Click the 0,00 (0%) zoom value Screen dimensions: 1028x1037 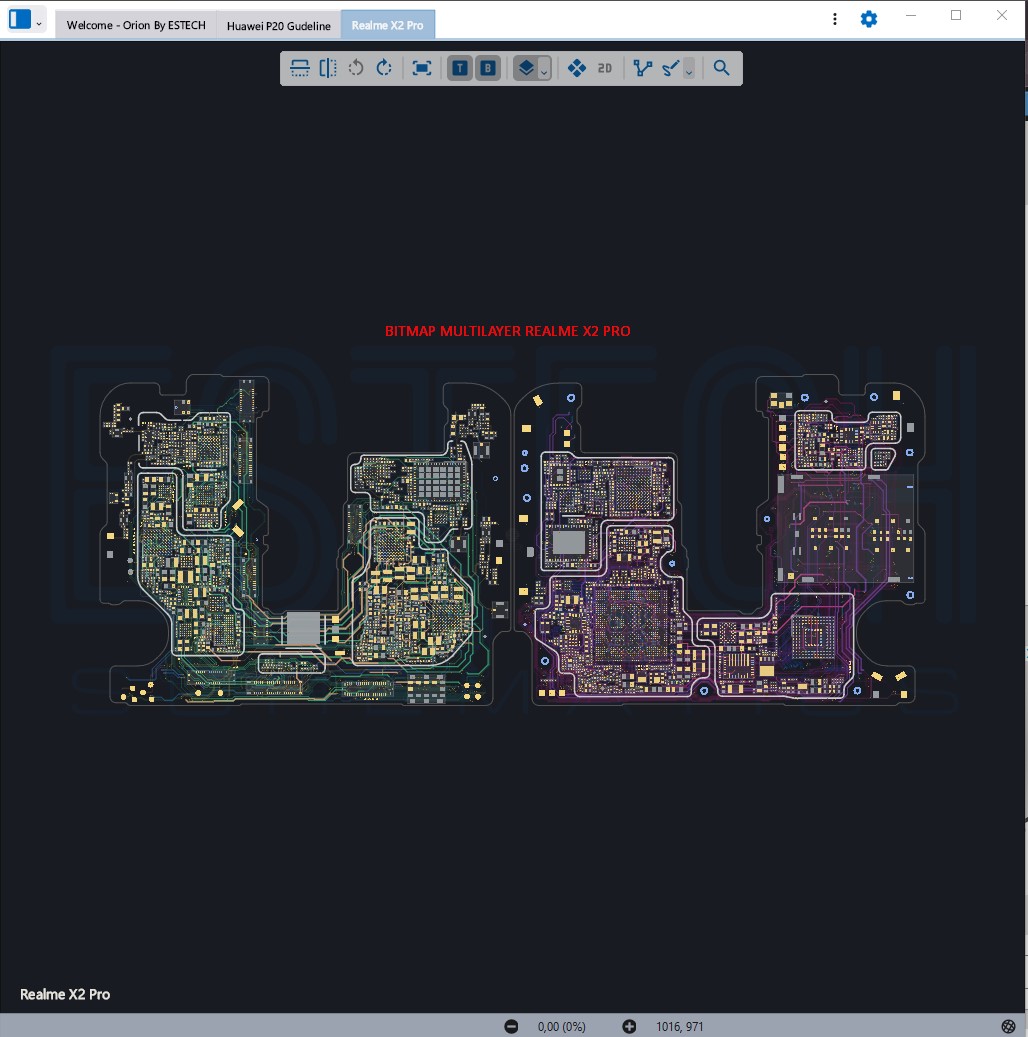tap(562, 1026)
